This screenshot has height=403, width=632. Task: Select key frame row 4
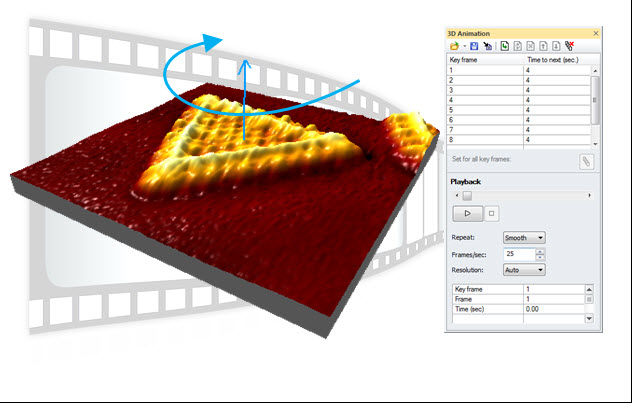pyautogui.click(x=519, y=100)
